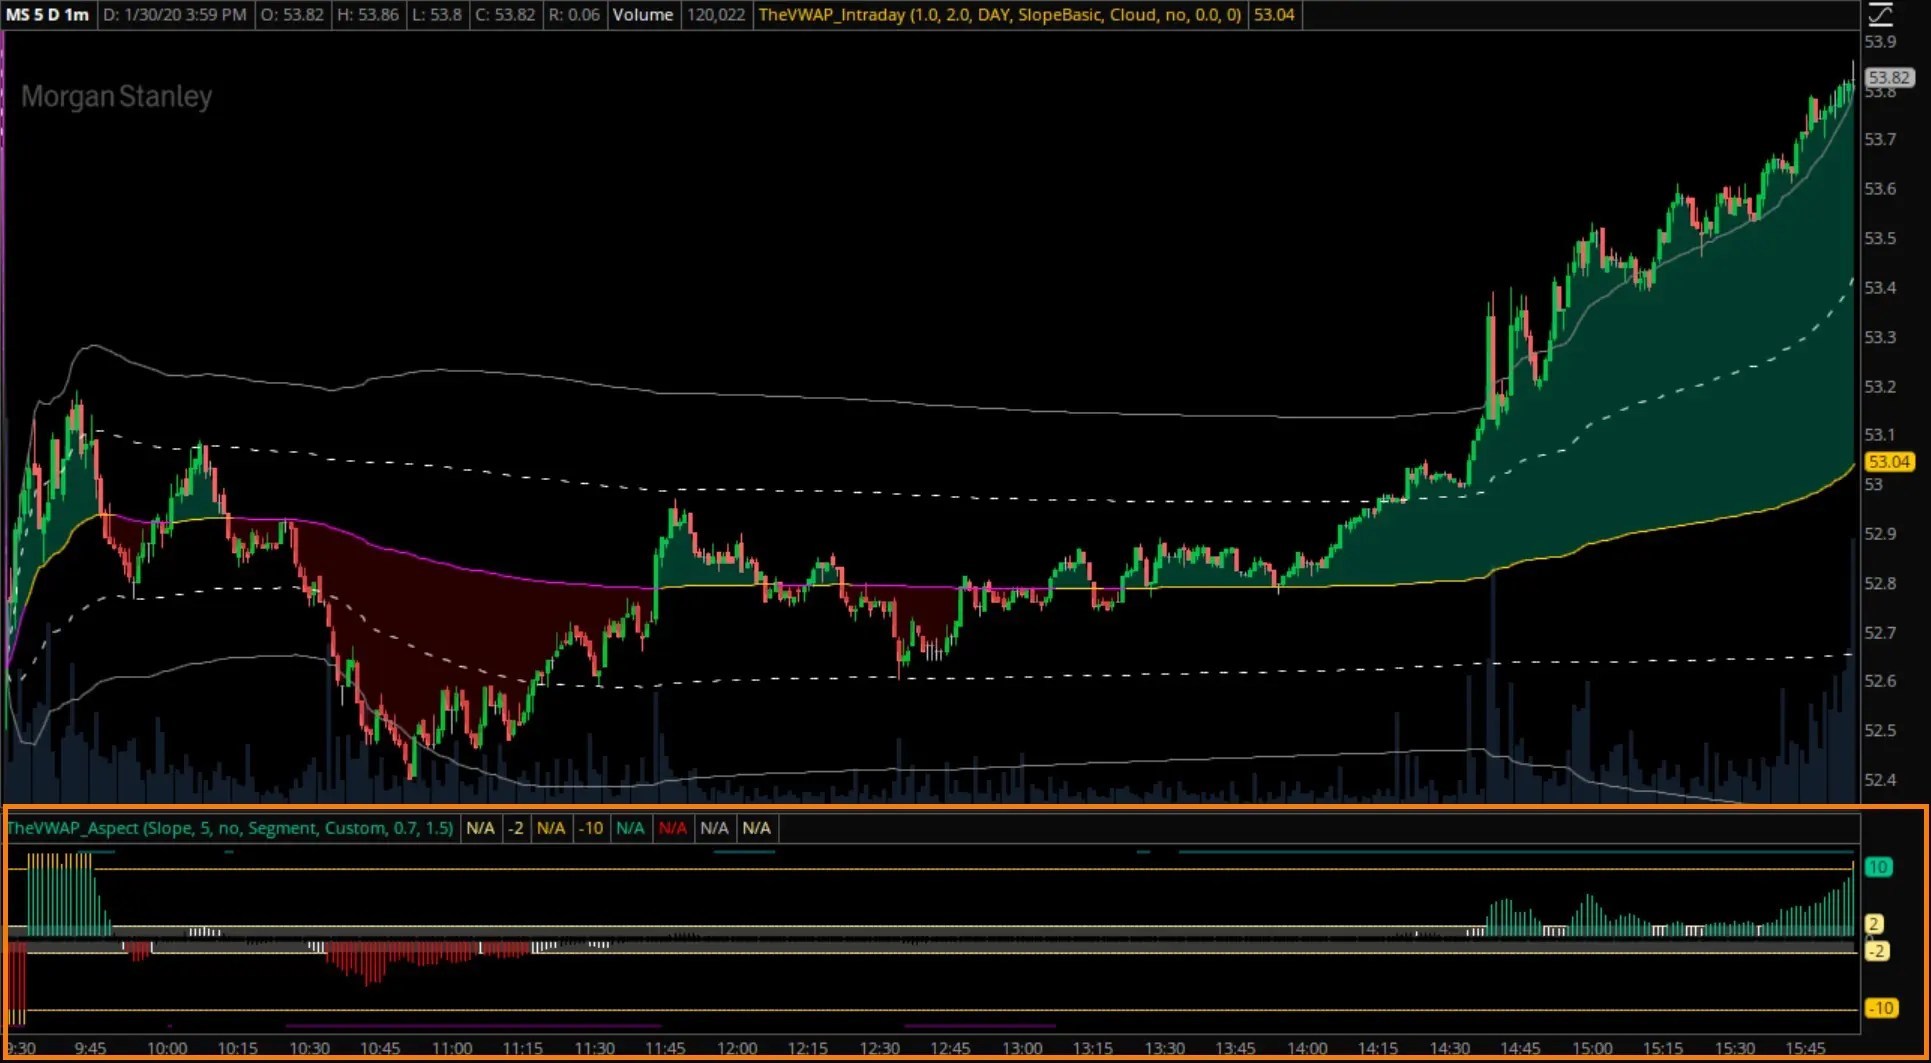The image size is (1931, 1063).
Task: Click the last N/A value in study header
Action: pyautogui.click(x=757, y=828)
